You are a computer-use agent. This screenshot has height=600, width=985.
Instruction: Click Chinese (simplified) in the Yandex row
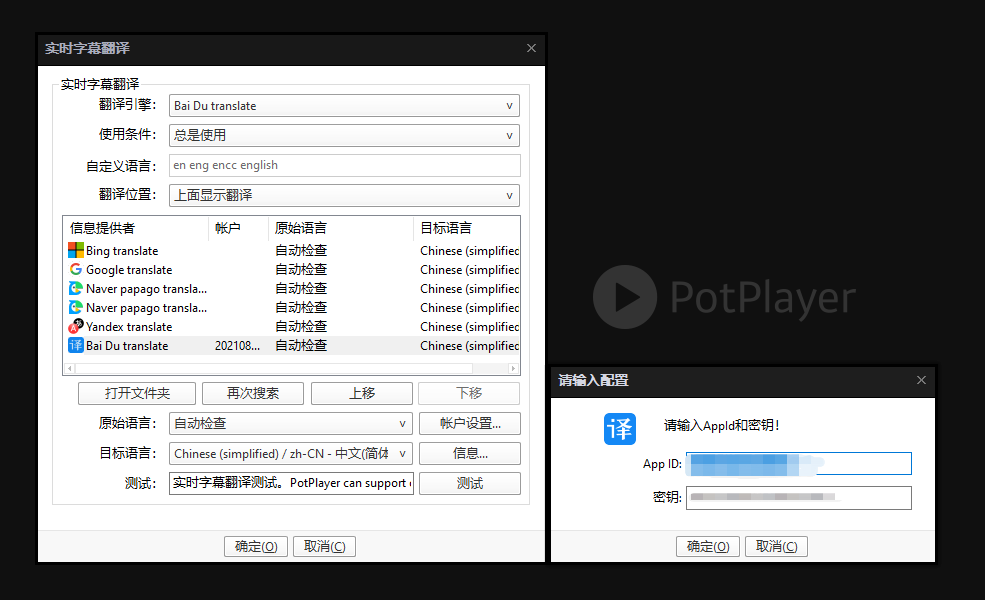click(x=469, y=327)
